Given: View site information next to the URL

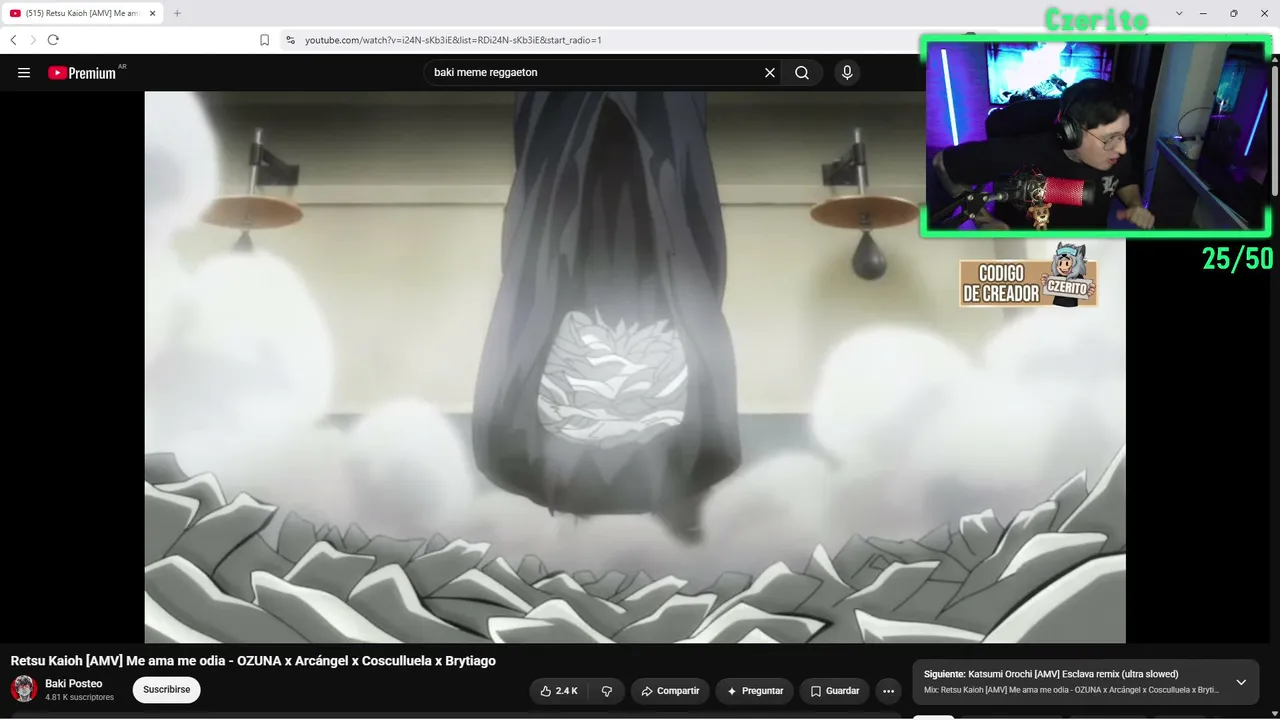Looking at the screenshot, I should (x=290, y=40).
